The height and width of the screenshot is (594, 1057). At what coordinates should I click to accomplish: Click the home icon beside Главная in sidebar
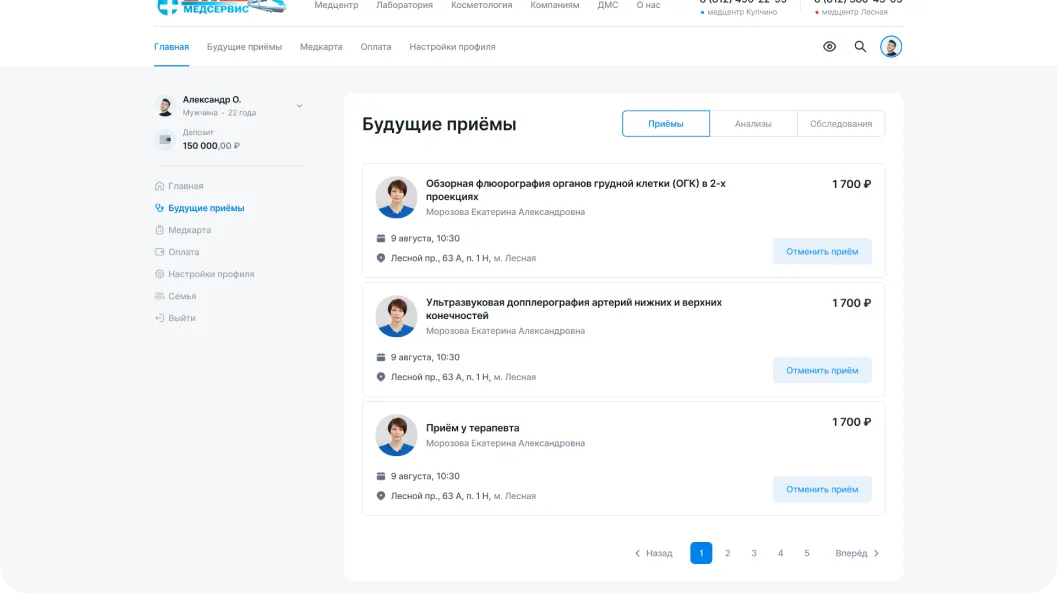tap(159, 186)
